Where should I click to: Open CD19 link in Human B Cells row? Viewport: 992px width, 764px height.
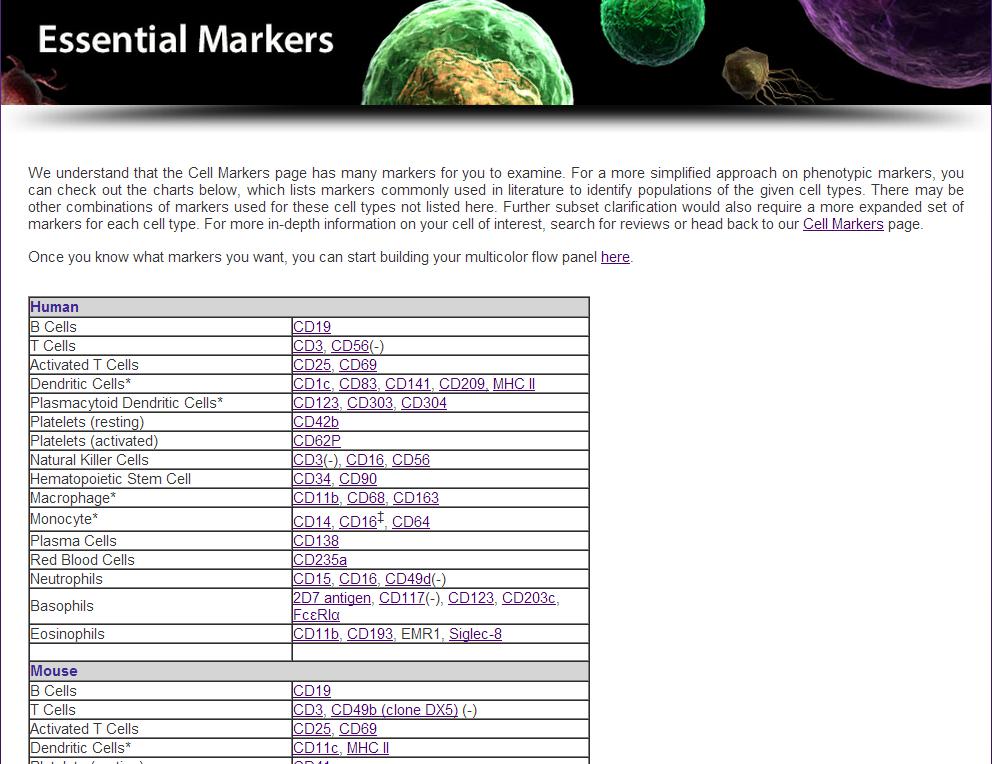(311, 327)
